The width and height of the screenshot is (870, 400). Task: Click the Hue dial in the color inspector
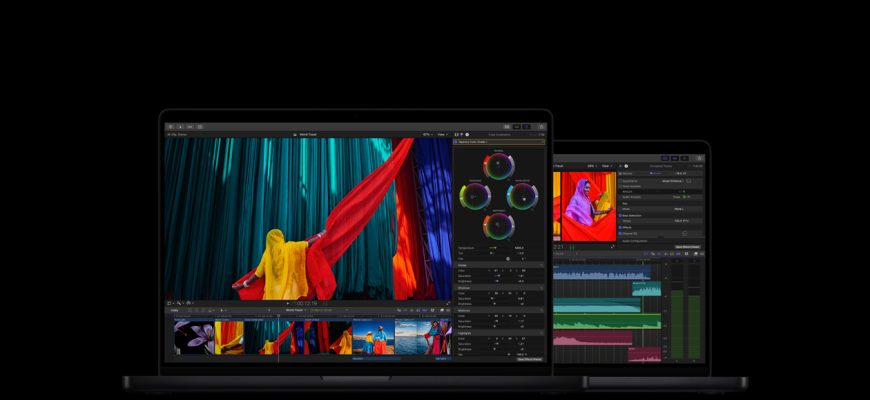tap(507, 259)
